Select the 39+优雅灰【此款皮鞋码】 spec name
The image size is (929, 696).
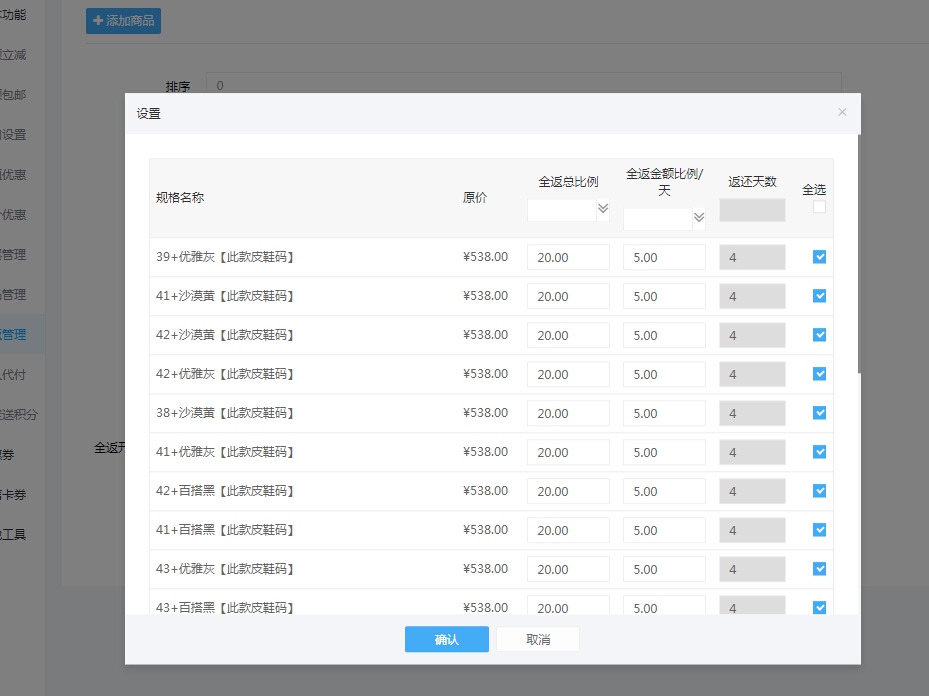pyautogui.click(x=225, y=256)
